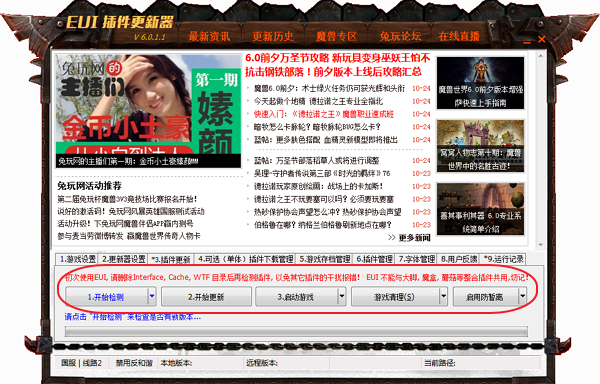The height and width of the screenshot is (384, 600).
Task: Click the update progress bar
Action: (x=296, y=332)
